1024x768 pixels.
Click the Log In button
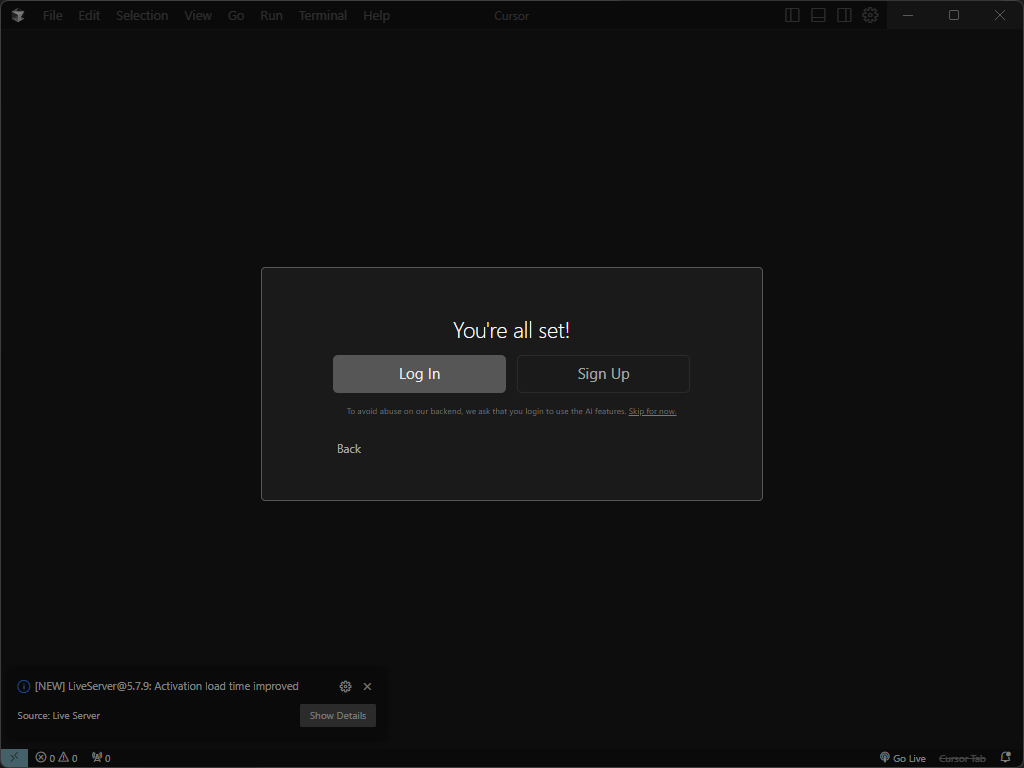tap(419, 374)
